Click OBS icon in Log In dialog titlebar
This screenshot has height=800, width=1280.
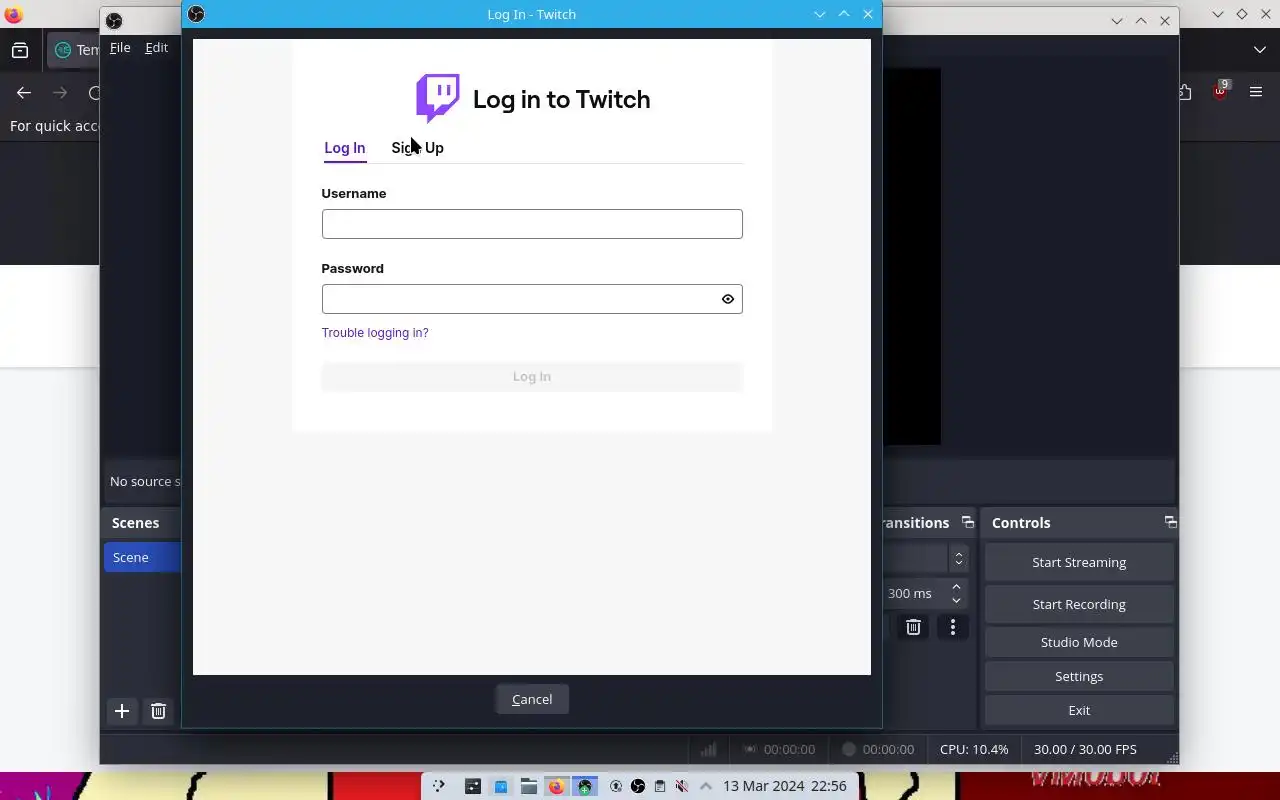(196, 14)
